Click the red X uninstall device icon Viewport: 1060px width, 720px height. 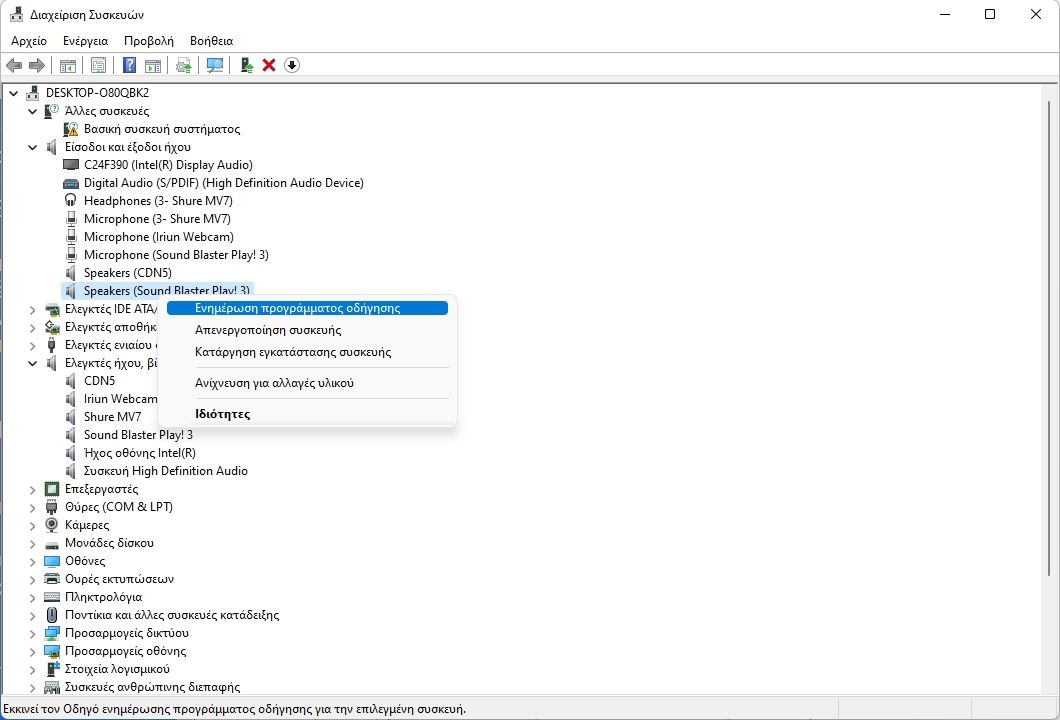coord(268,64)
